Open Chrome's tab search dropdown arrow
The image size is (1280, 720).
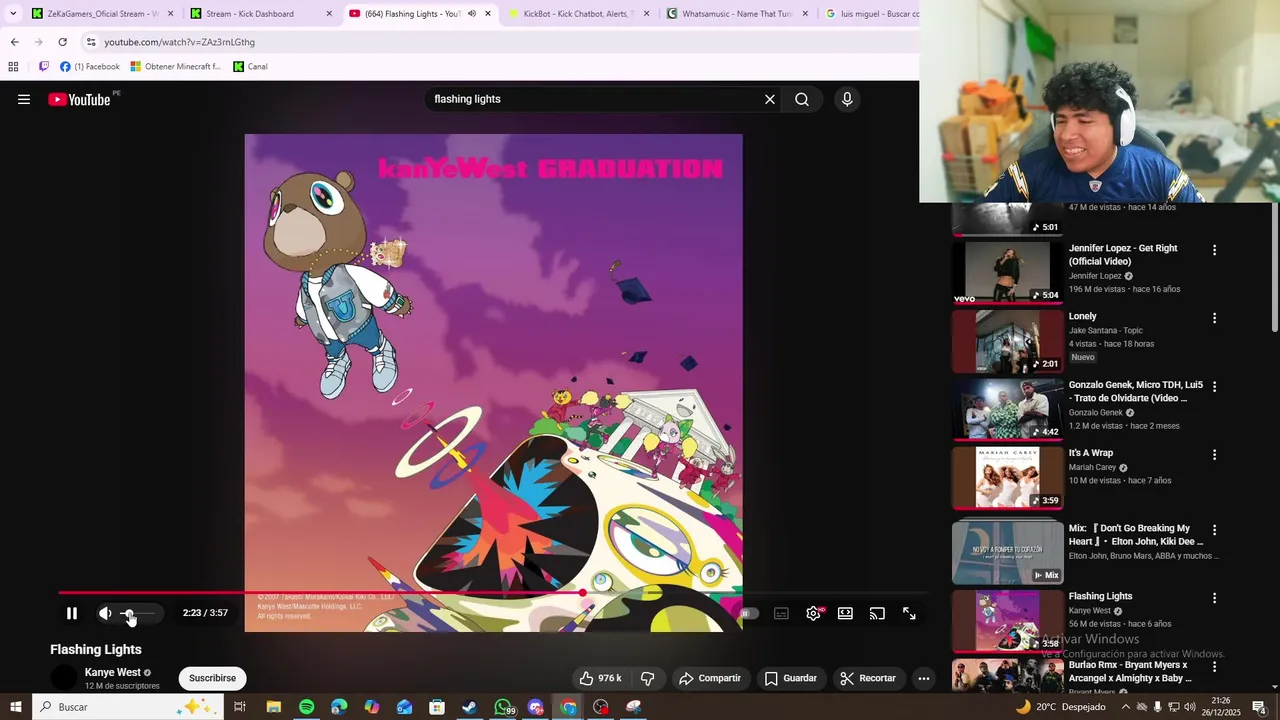12,14
